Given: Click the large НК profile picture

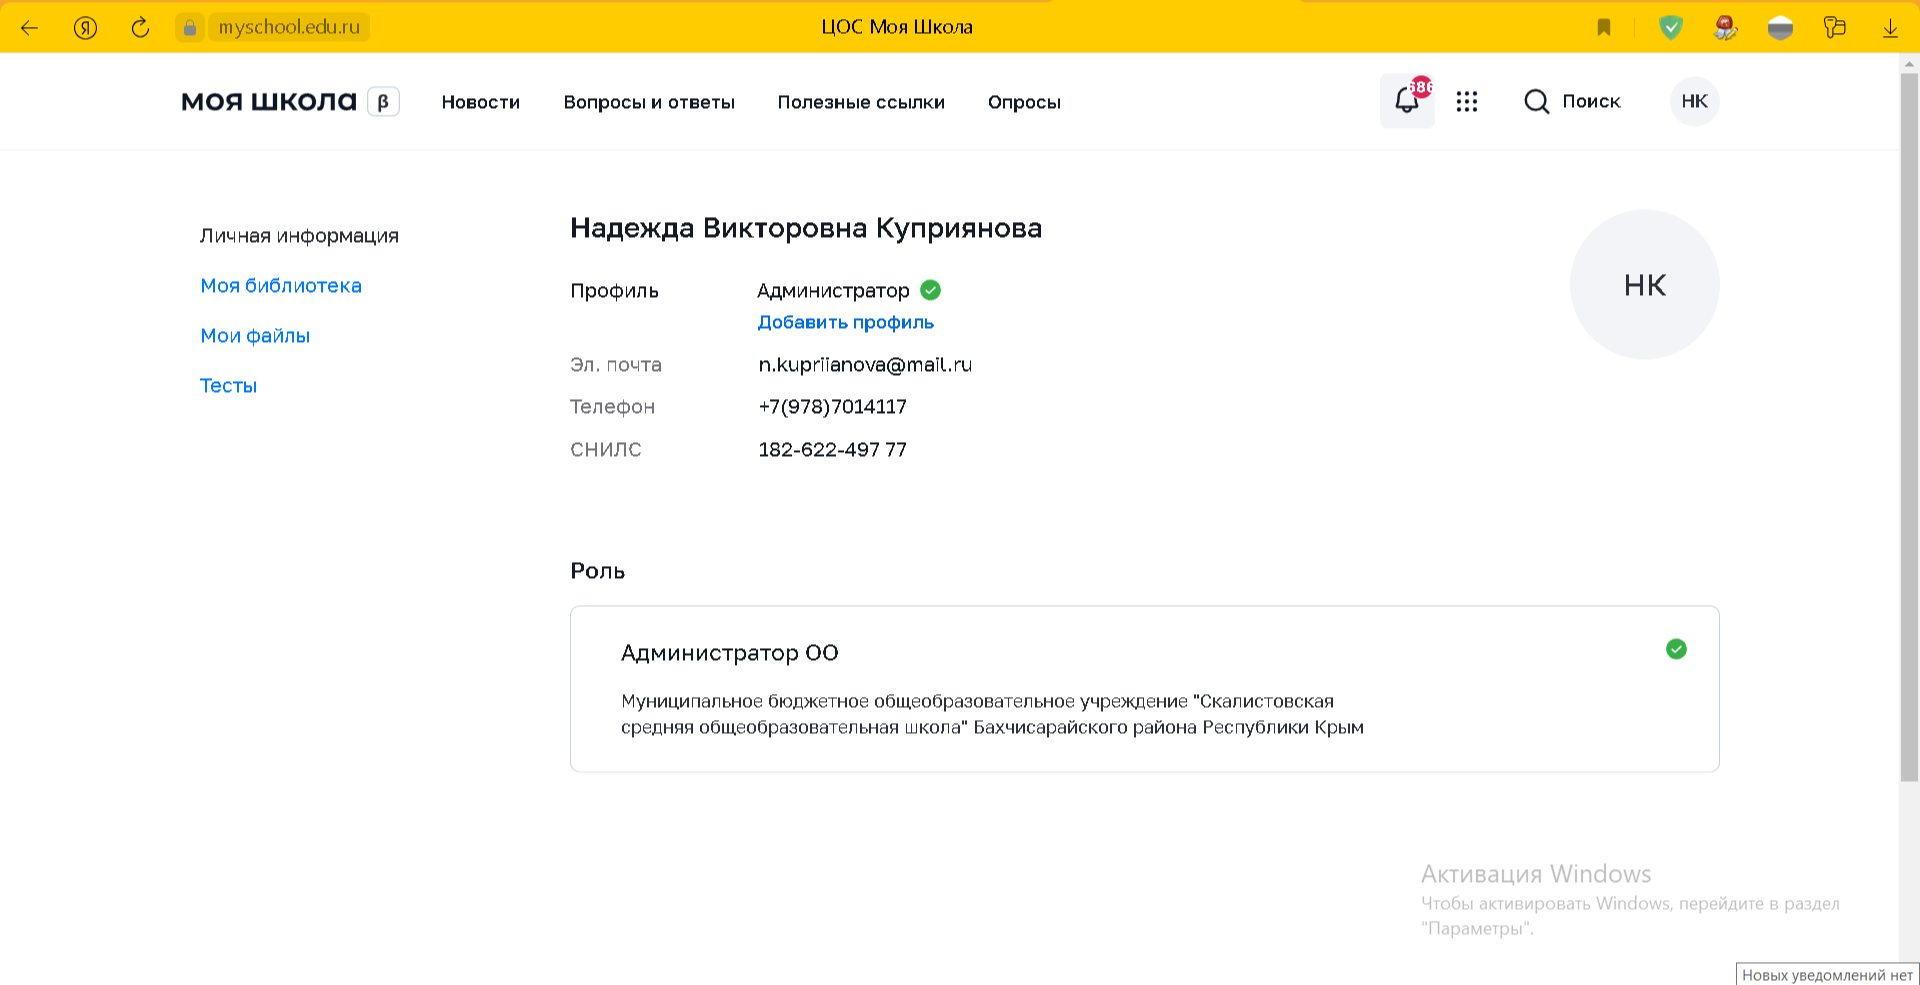Looking at the screenshot, I should (1644, 285).
